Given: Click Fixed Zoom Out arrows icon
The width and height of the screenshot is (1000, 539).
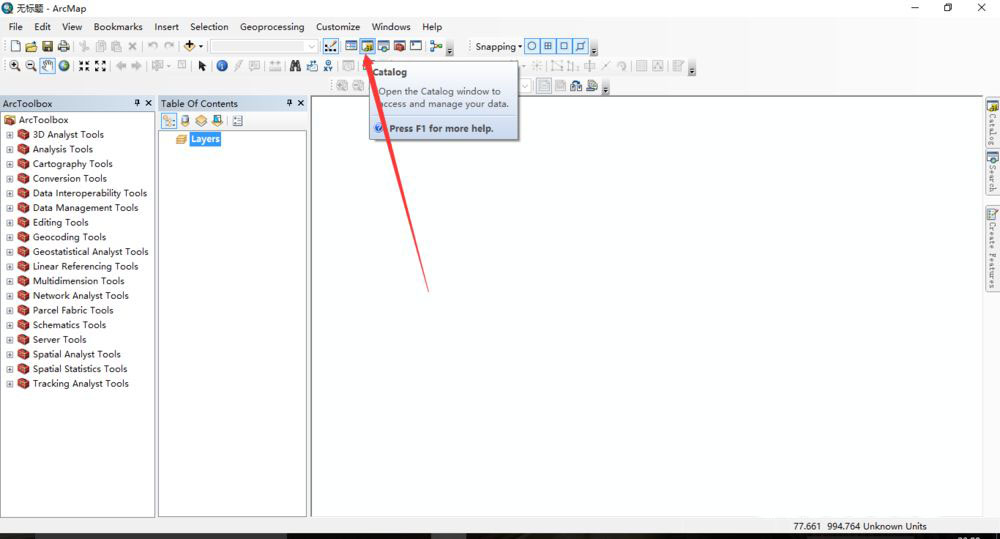Looking at the screenshot, I should pyautogui.click(x=100, y=66).
